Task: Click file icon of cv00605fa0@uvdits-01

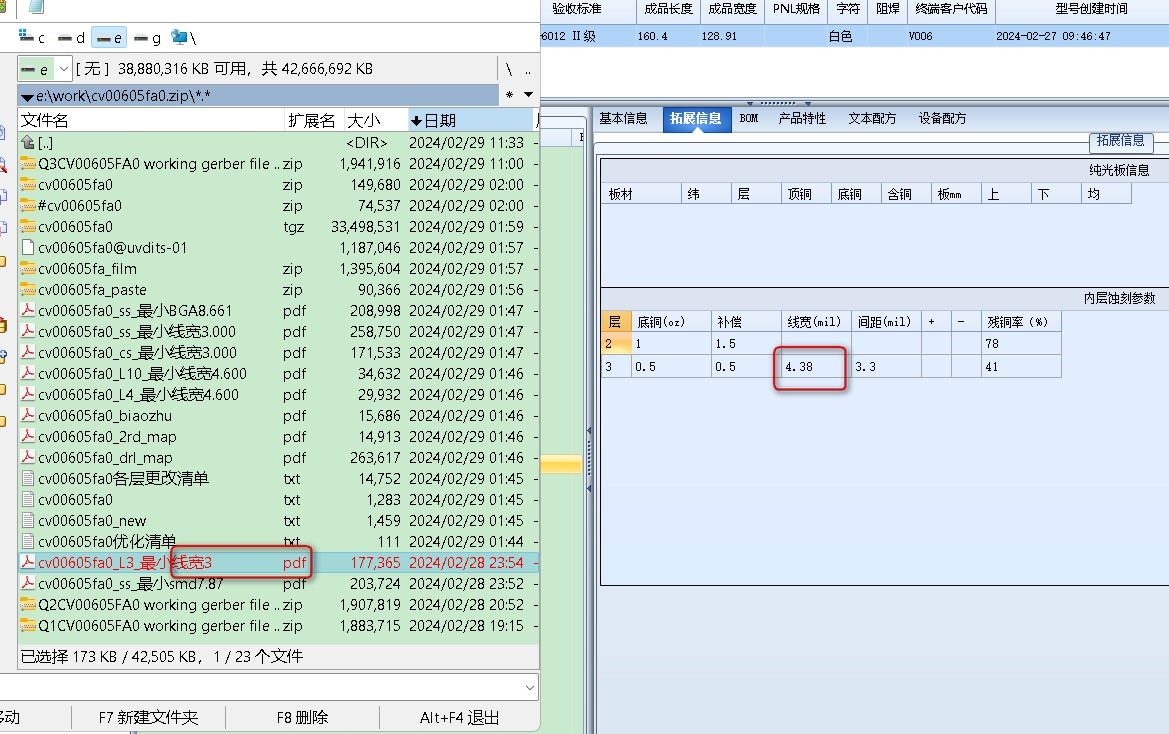Action: click(28, 247)
